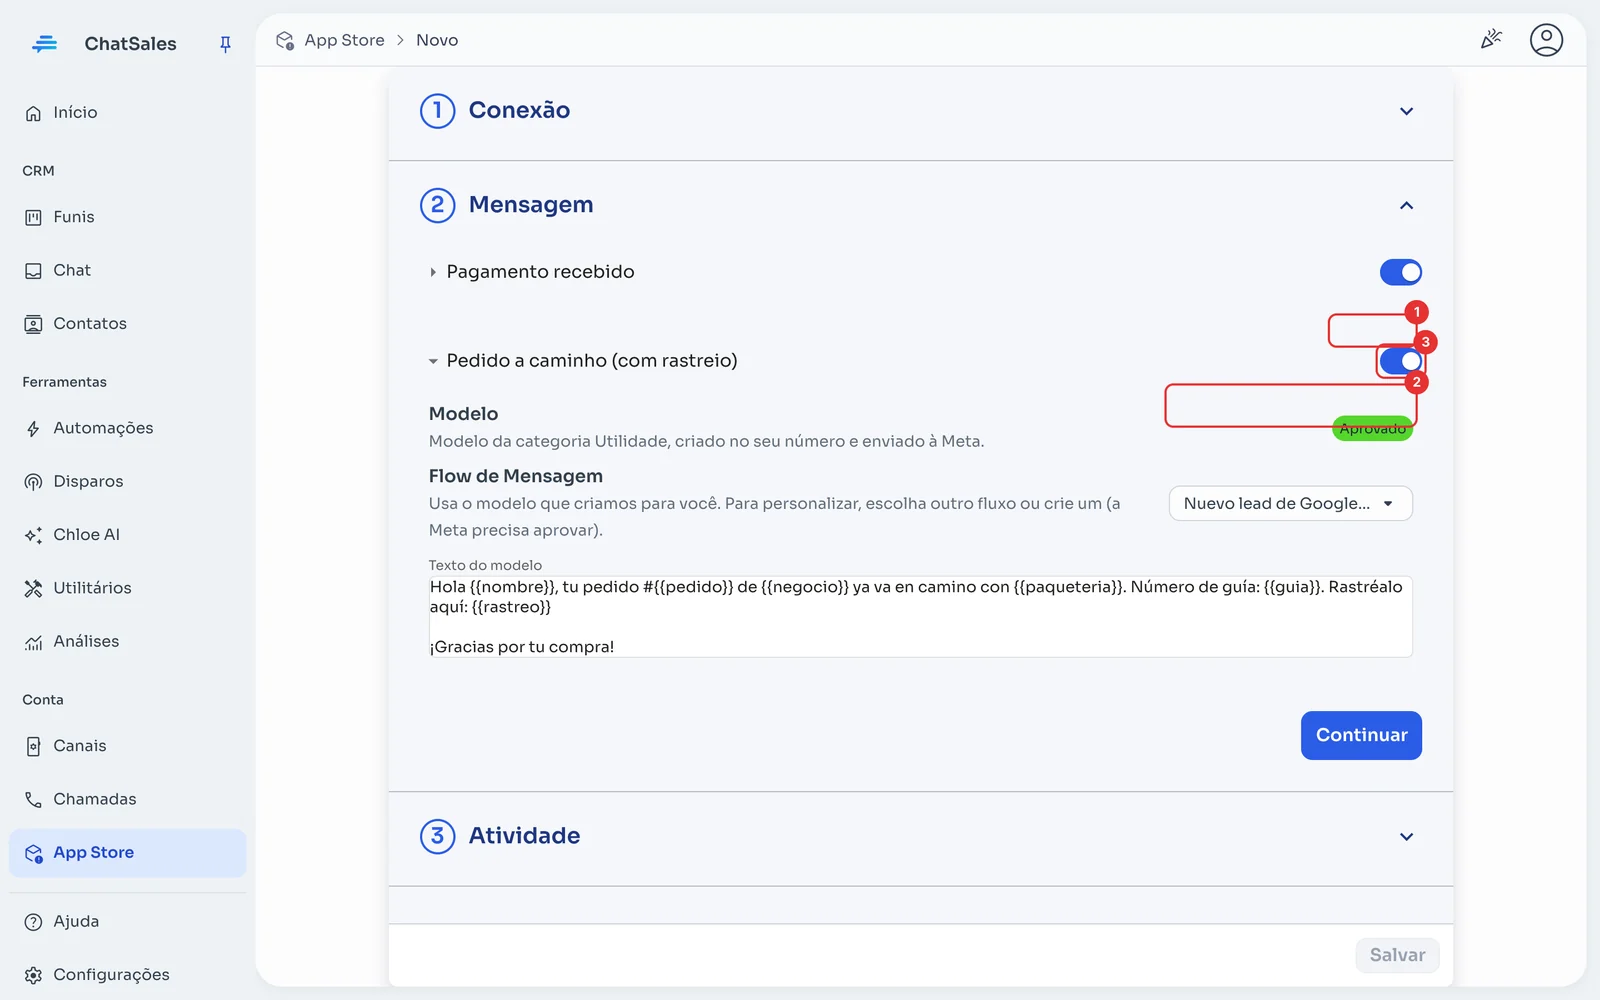Click the Atividade step heading
Screen dimensions: 1600x1000
(524, 836)
